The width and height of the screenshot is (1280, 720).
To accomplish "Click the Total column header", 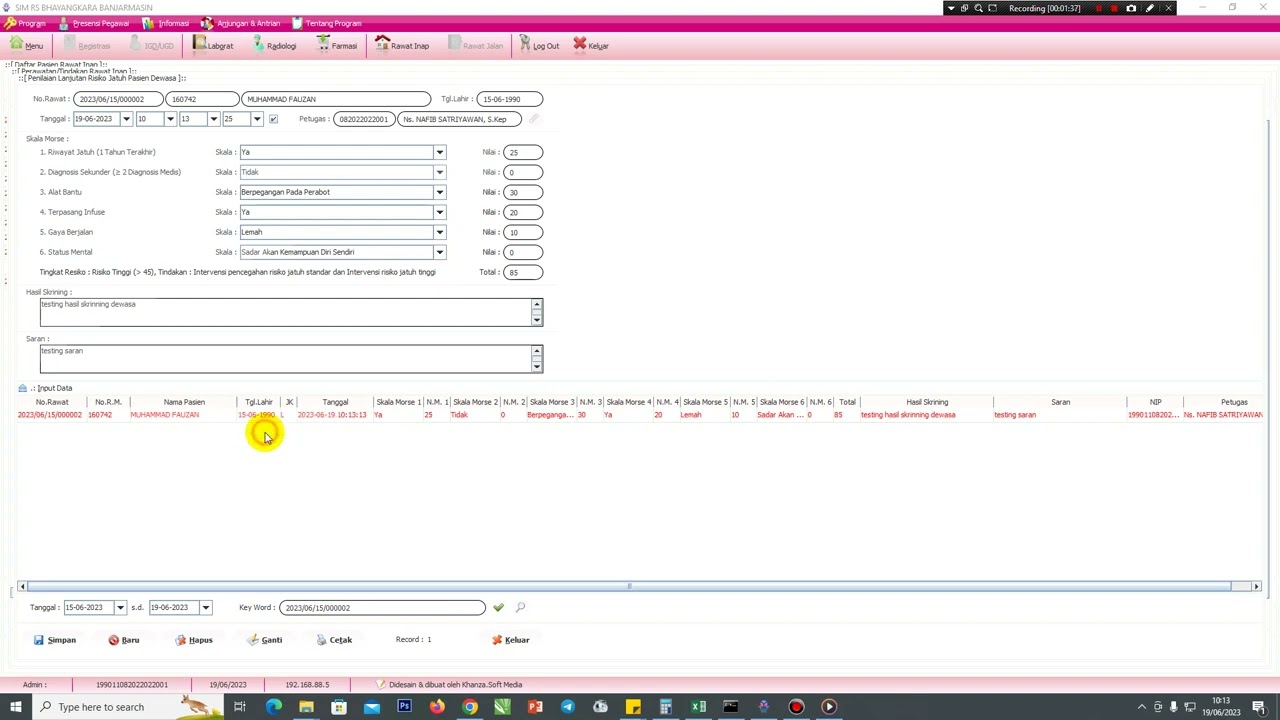I will (x=847, y=402).
